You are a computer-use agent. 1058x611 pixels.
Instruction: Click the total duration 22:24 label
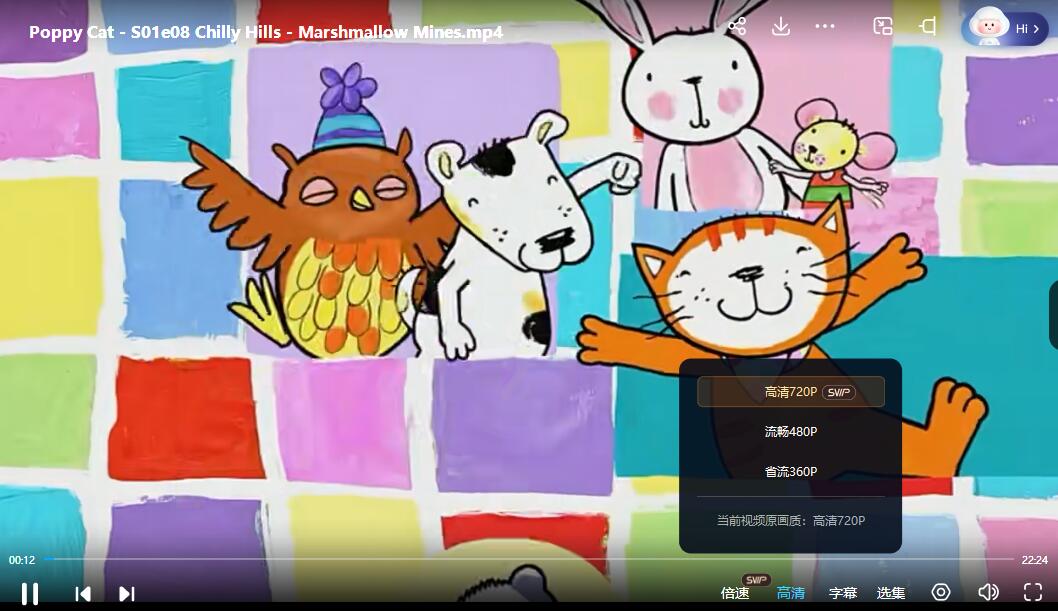(1034, 560)
